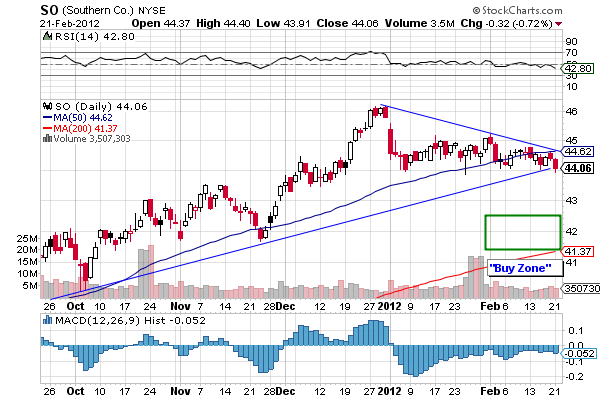Click the red down-triangle after the Chg value

pyautogui.click(x=558, y=24)
